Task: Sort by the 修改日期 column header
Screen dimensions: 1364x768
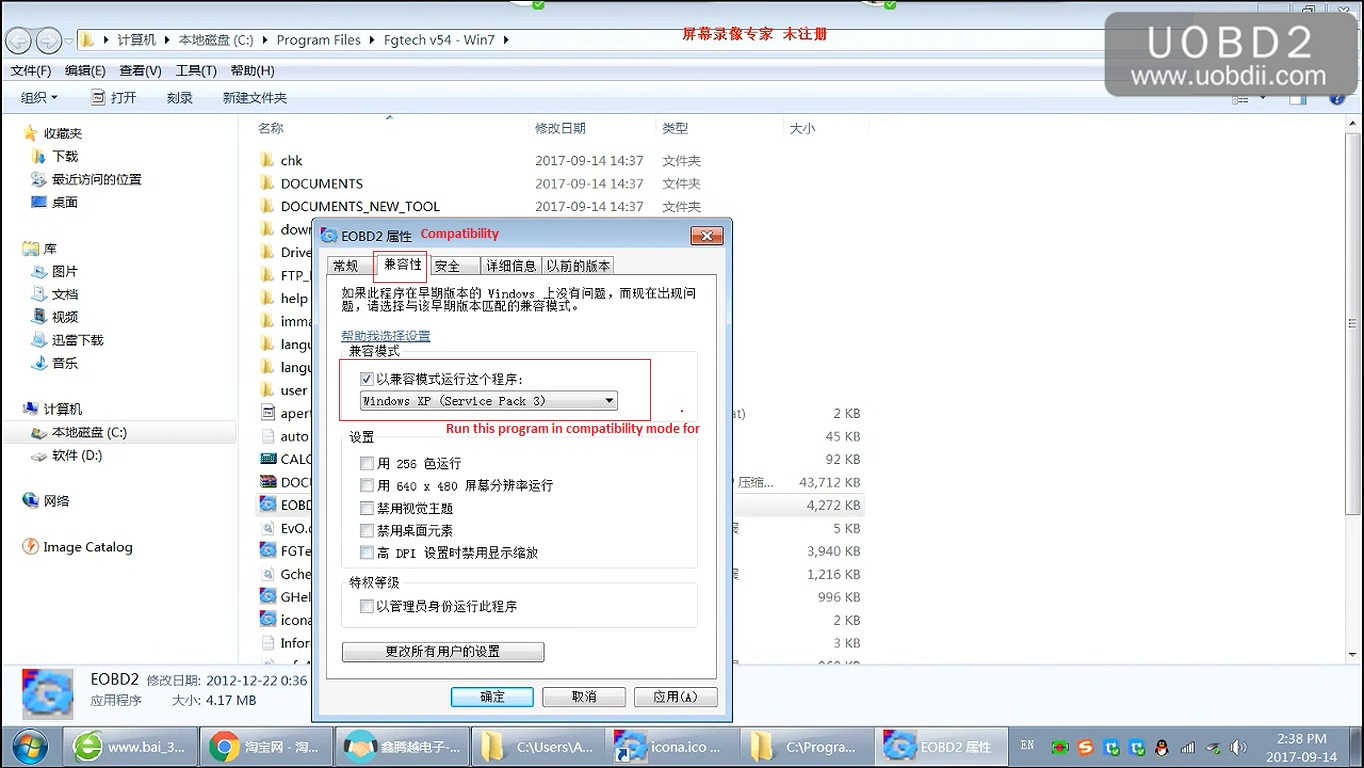Action: pyautogui.click(x=560, y=128)
